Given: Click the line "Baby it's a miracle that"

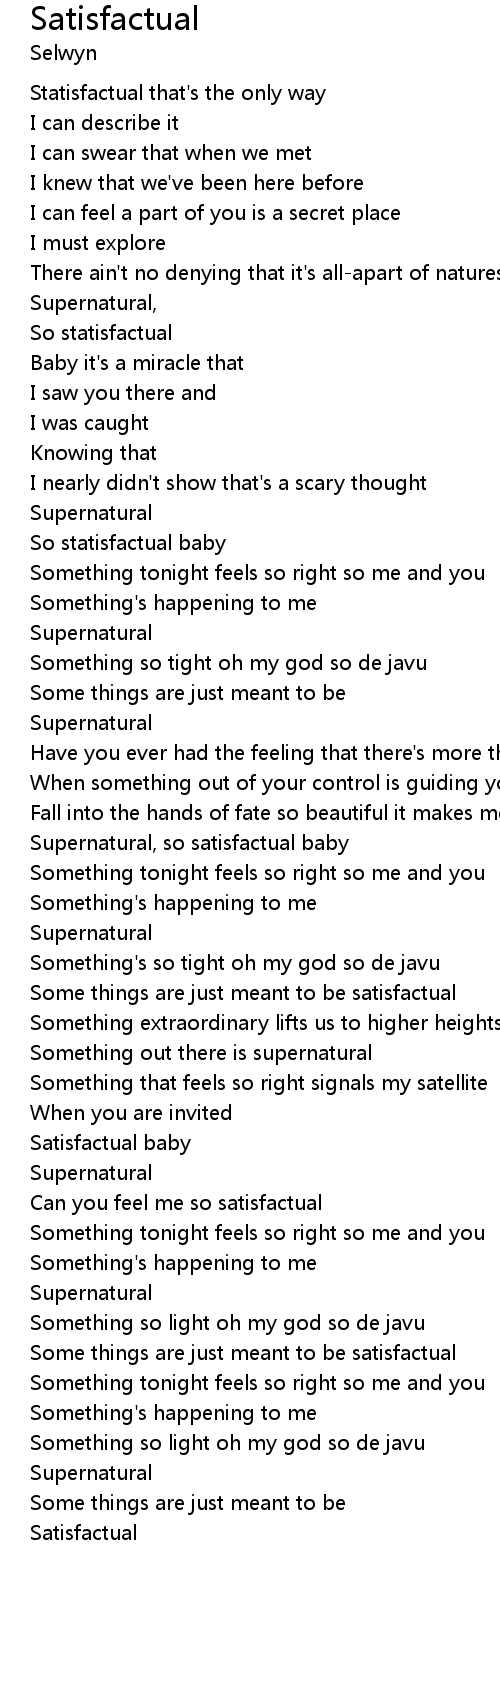Looking at the screenshot, I should point(137,363).
